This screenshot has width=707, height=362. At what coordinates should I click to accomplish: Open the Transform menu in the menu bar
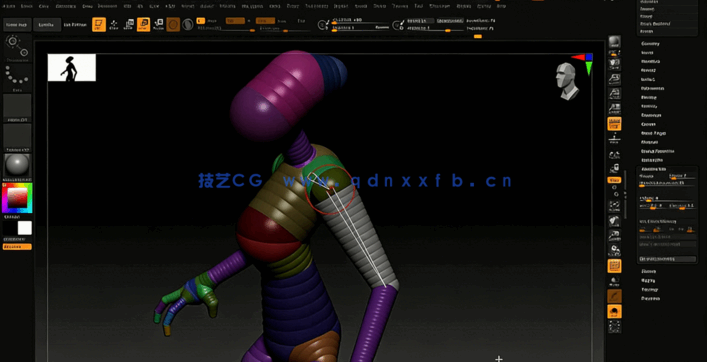tap(439, 6)
